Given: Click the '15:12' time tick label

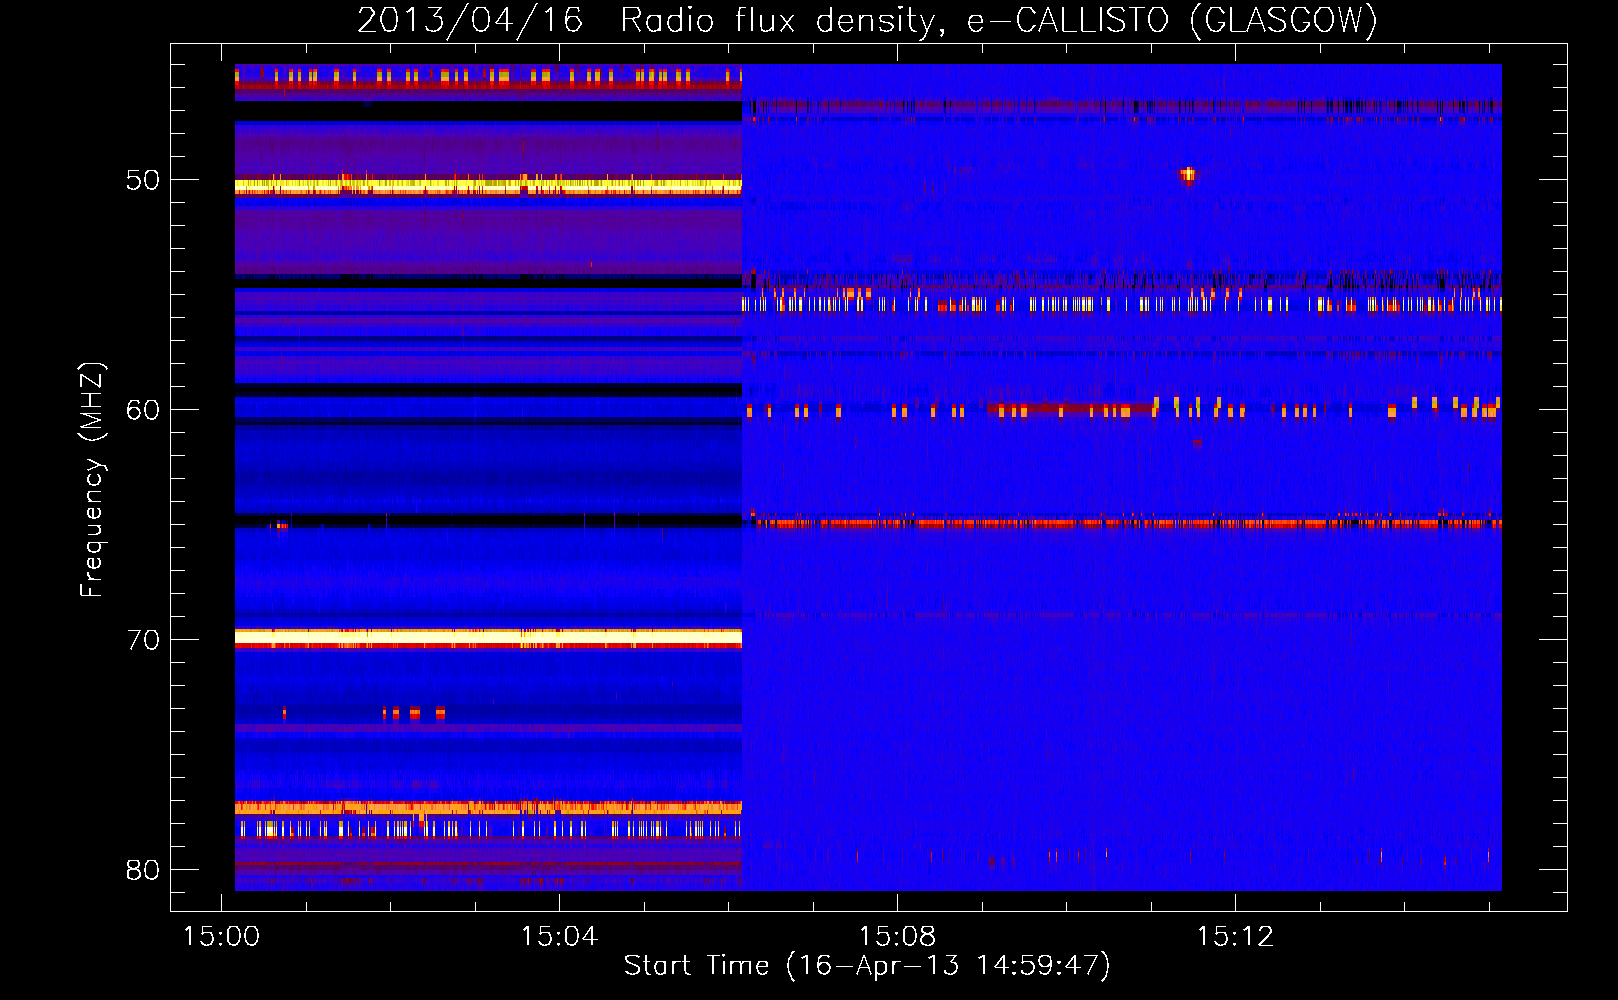Looking at the screenshot, I should pos(1236,937).
